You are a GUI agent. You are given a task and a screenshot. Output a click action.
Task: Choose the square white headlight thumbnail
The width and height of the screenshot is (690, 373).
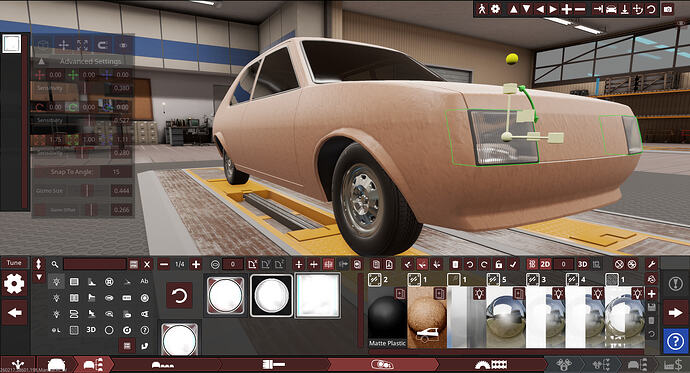317,296
